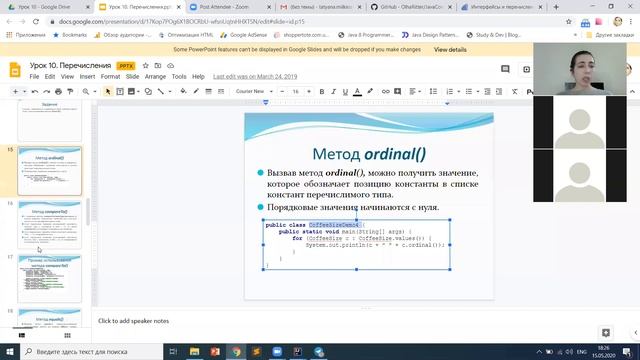
Task: Click the cloud document status icon
Action: tap(171, 65)
